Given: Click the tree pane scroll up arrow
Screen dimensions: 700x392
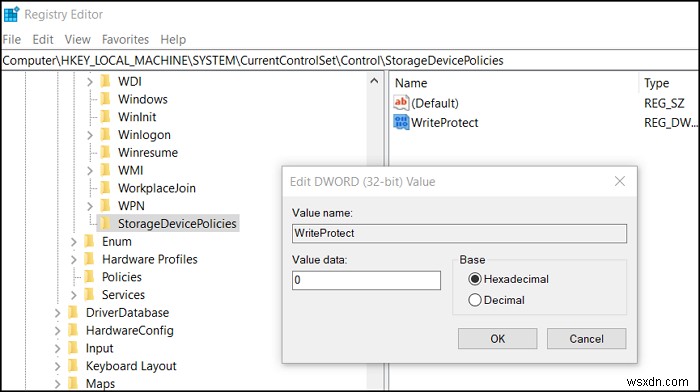Looking at the screenshot, I should pyautogui.click(x=375, y=81).
